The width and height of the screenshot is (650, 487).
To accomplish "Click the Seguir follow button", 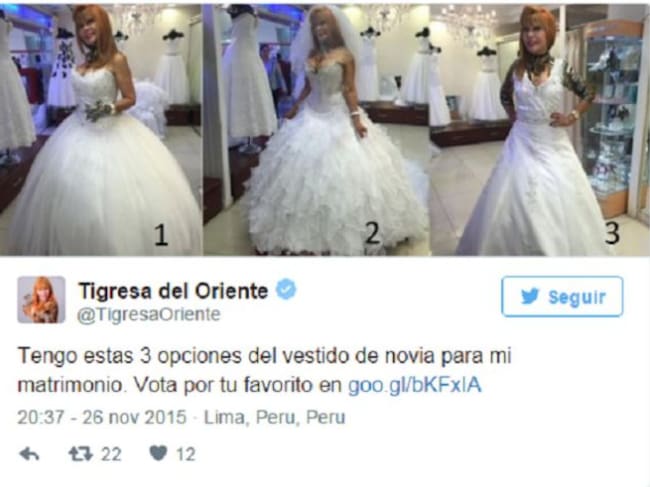I will pos(562,297).
